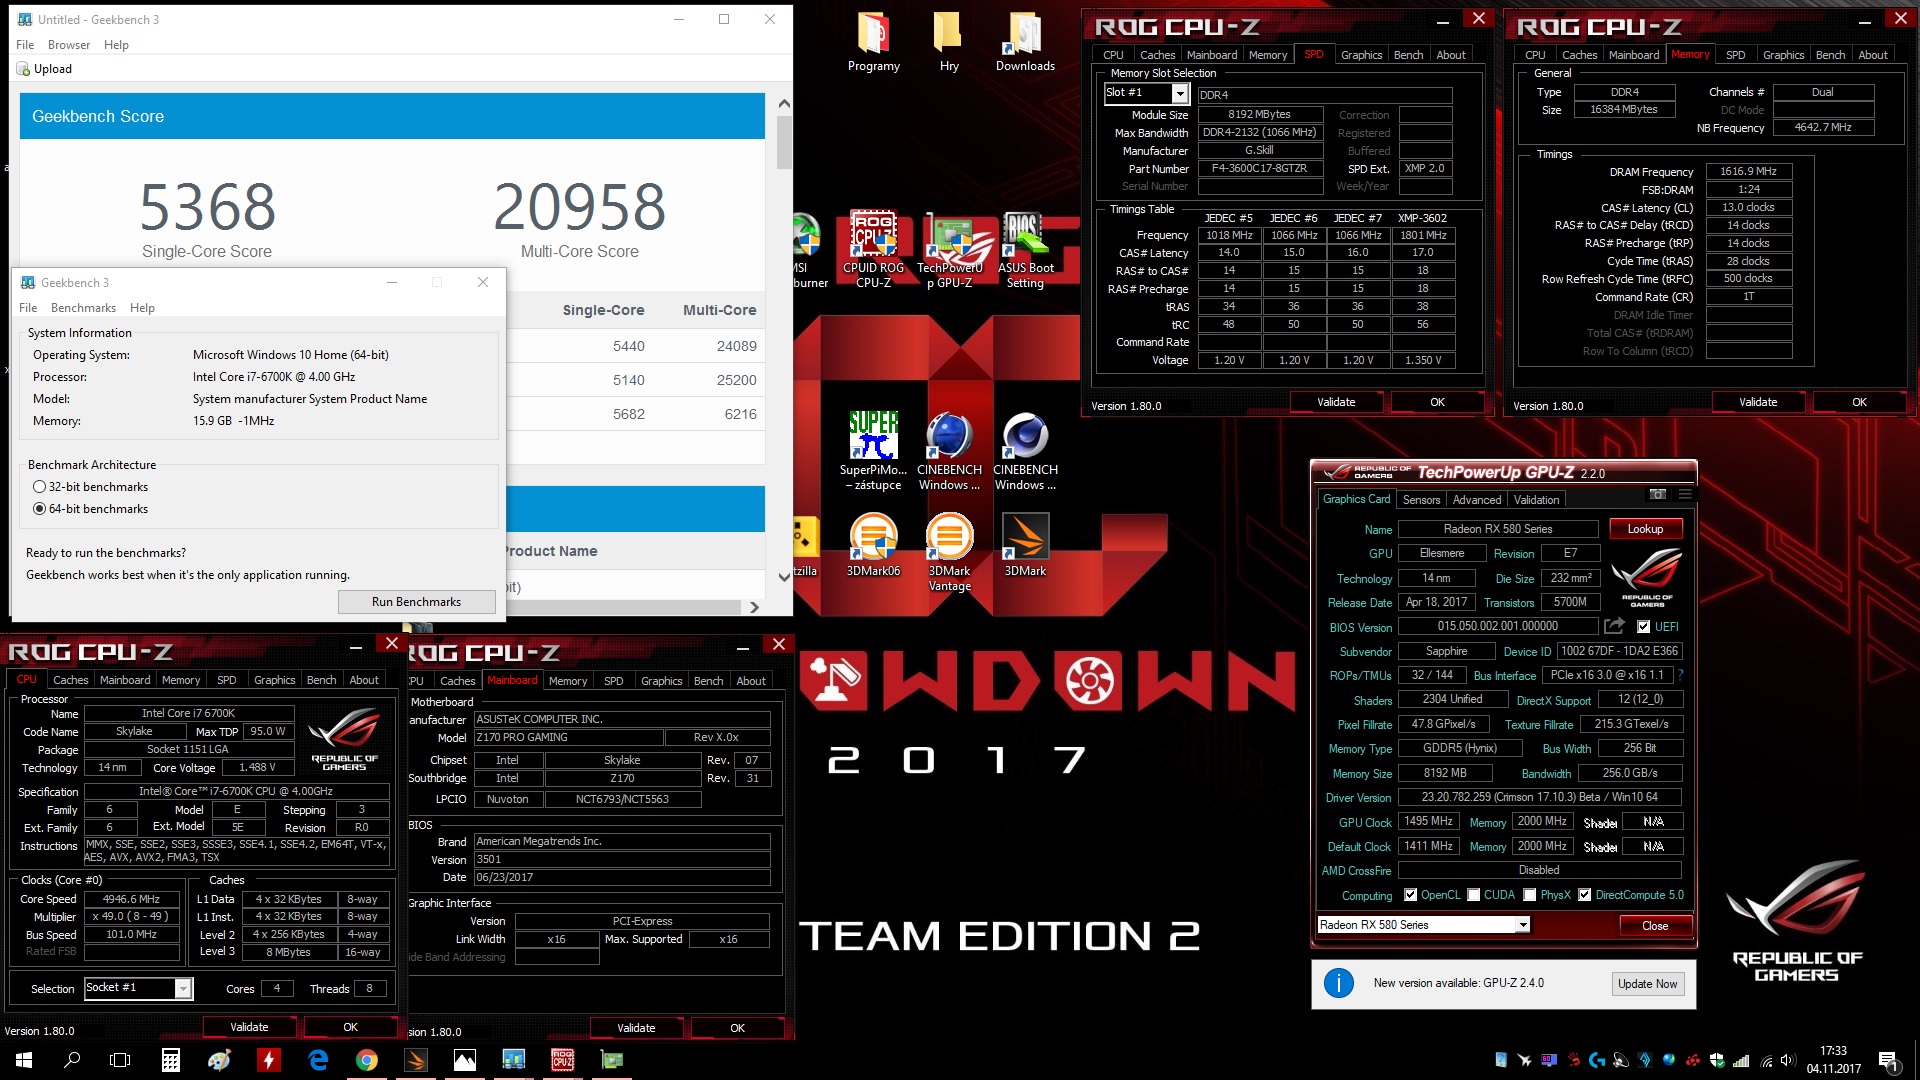Switch to Sensors tab in GPU-Z
The width and height of the screenshot is (1920, 1080).
[1421, 500]
